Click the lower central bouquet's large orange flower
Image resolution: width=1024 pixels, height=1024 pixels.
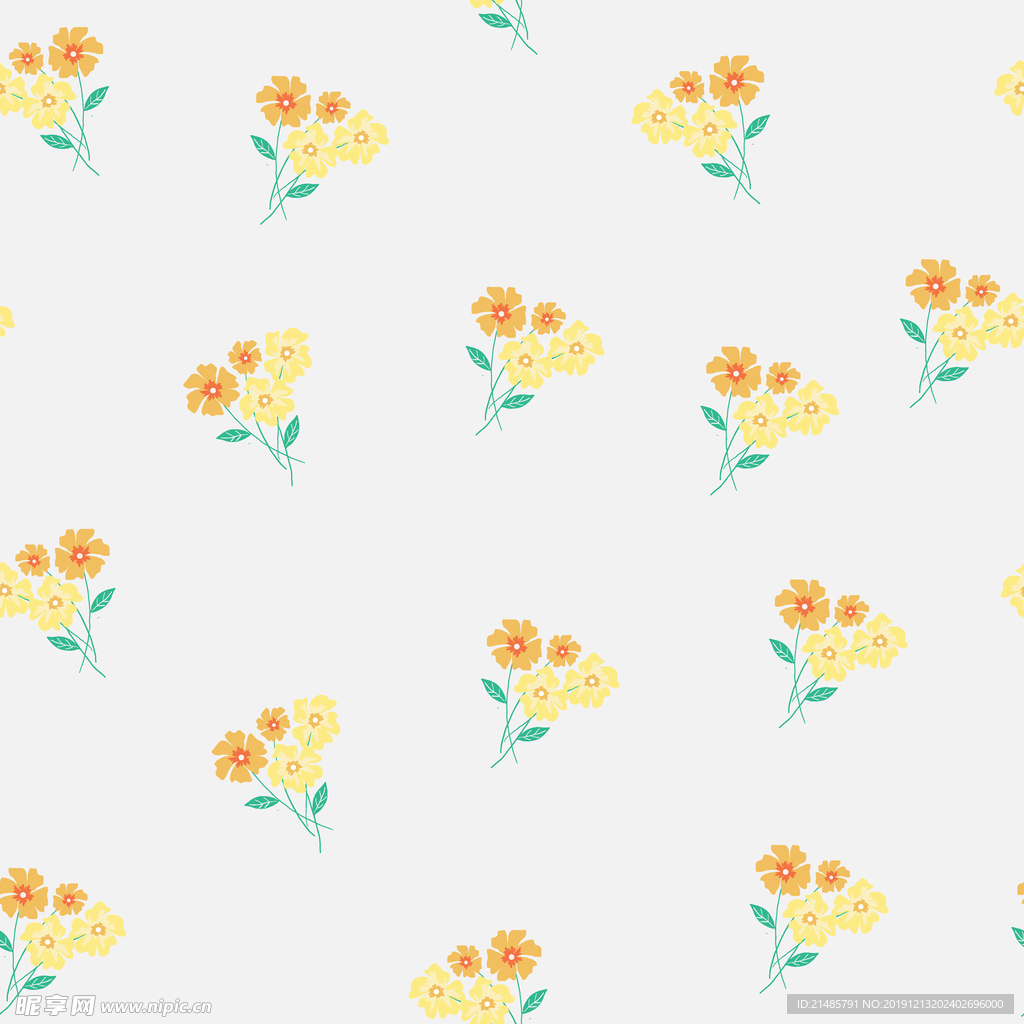click(514, 644)
